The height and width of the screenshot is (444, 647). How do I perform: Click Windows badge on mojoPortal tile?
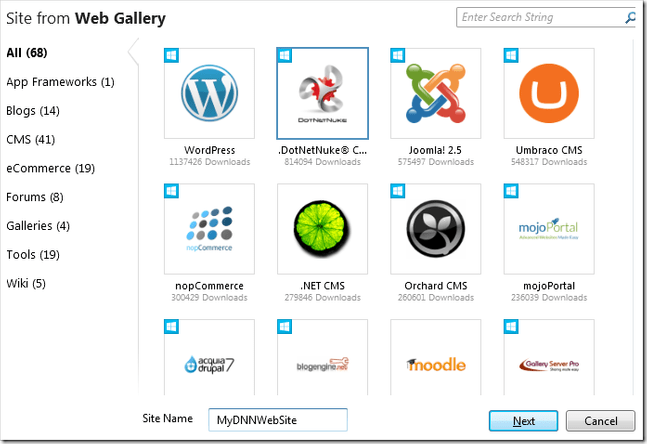pyautogui.click(x=511, y=191)
